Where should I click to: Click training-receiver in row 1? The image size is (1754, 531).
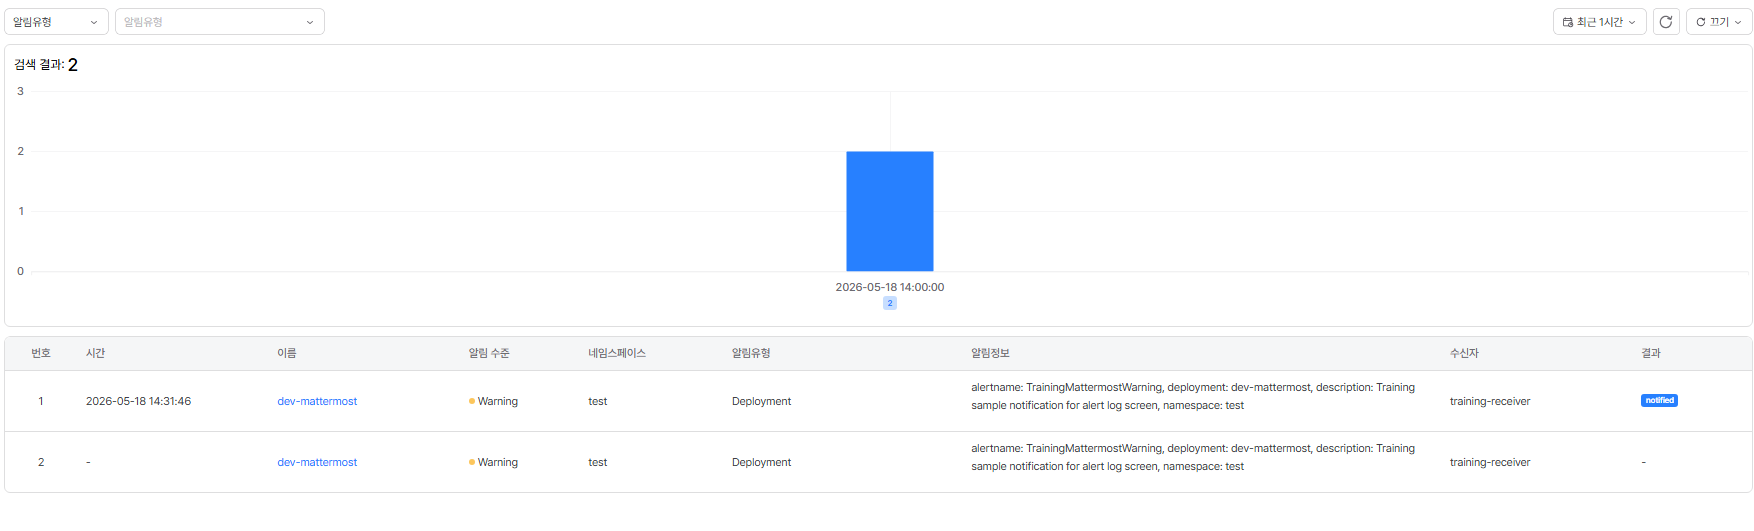[x=1490, y=401]
